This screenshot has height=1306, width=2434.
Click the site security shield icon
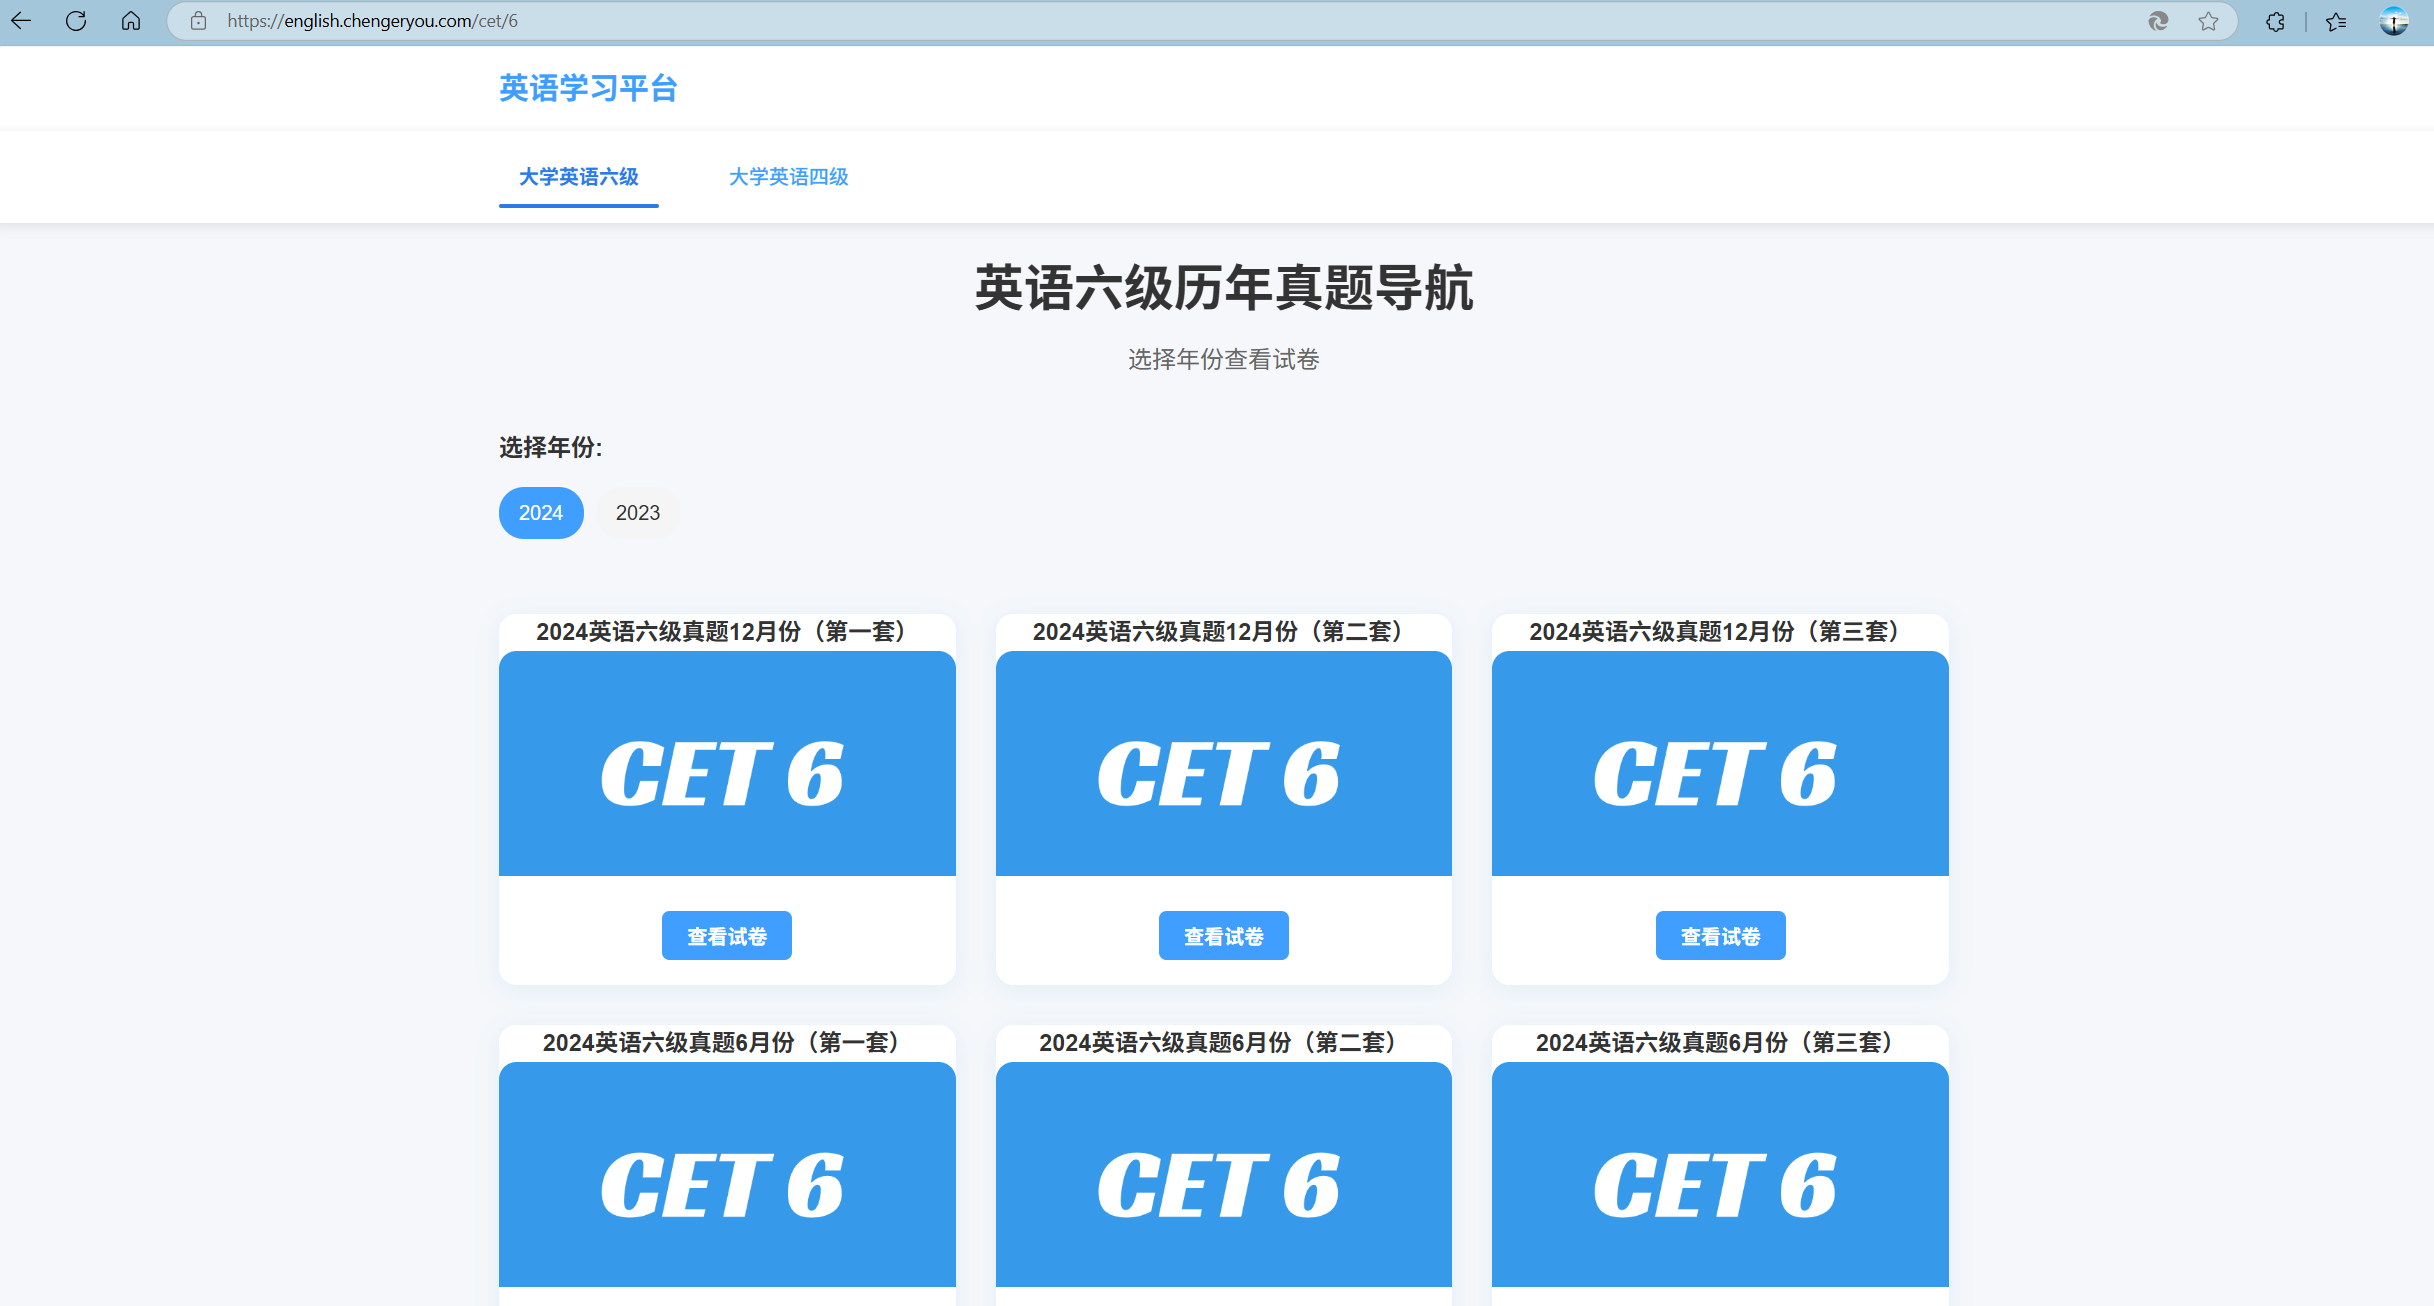(x=197, y=20)
